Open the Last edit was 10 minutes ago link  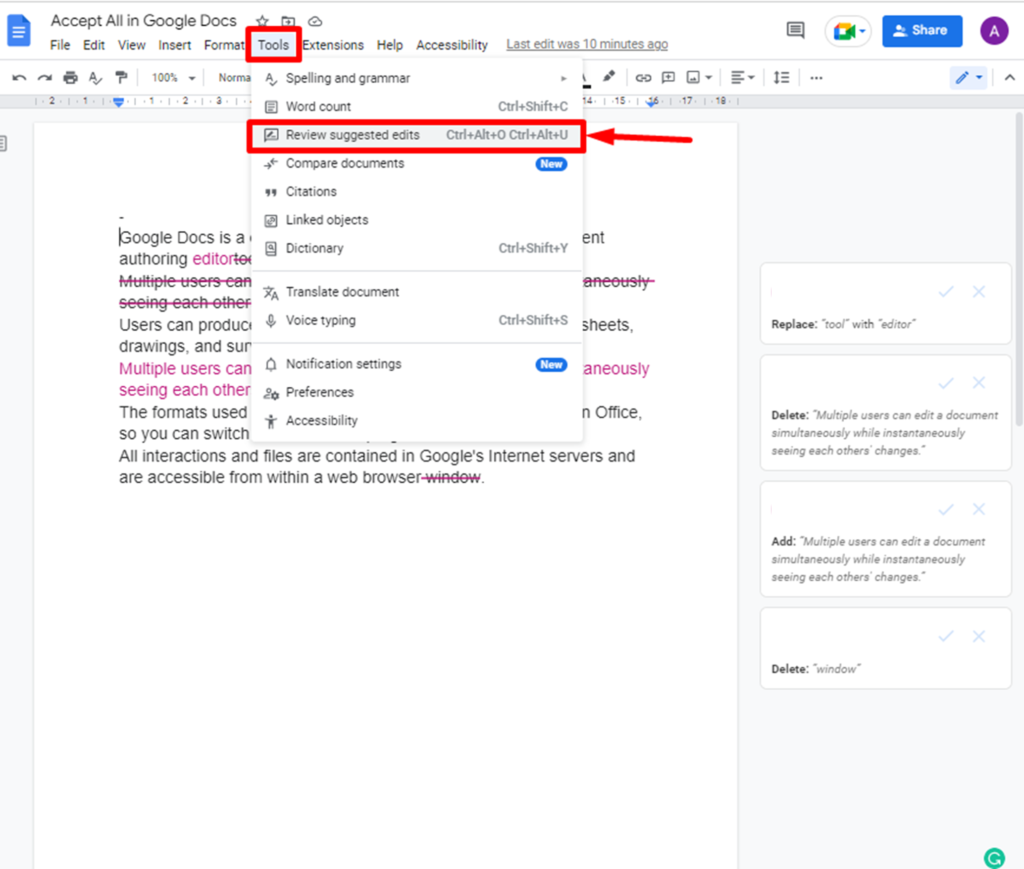point(586,44)
